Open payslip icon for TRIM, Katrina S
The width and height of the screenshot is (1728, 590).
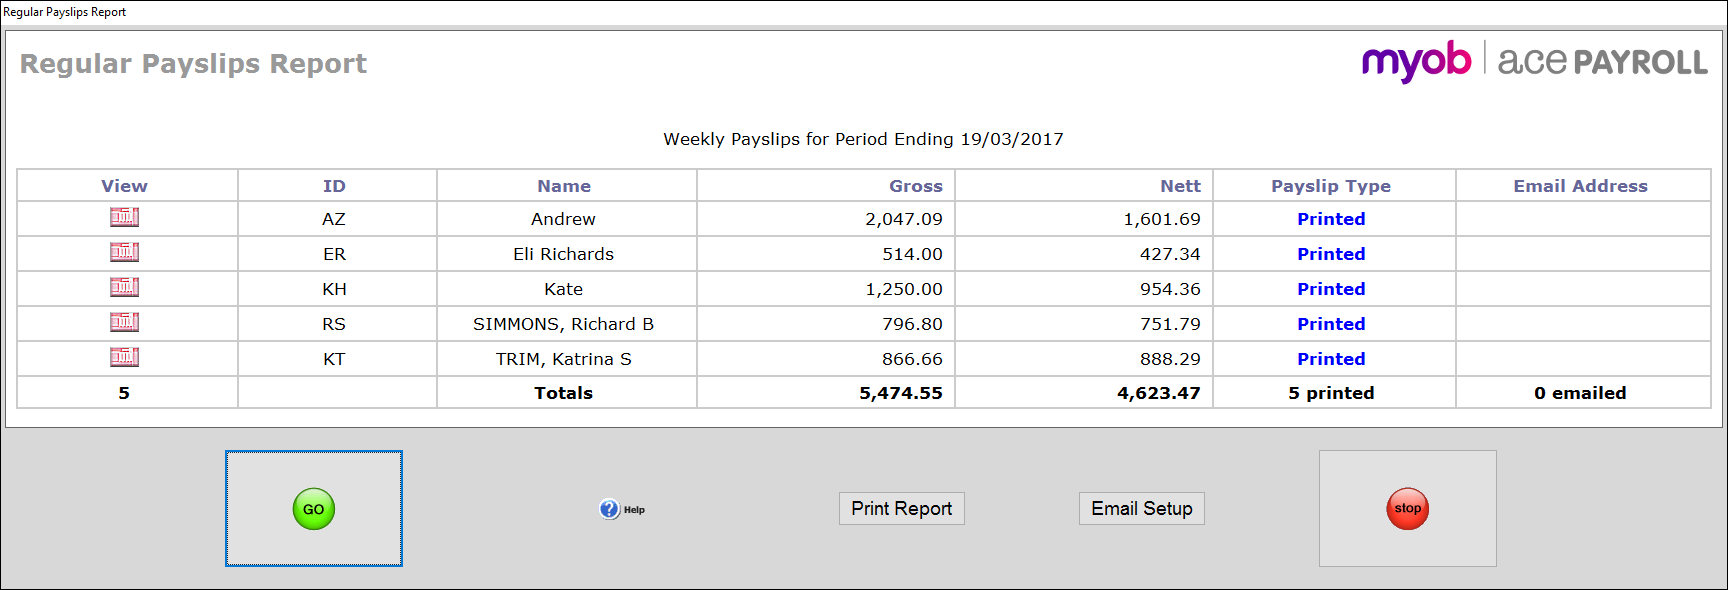[124, 358]
